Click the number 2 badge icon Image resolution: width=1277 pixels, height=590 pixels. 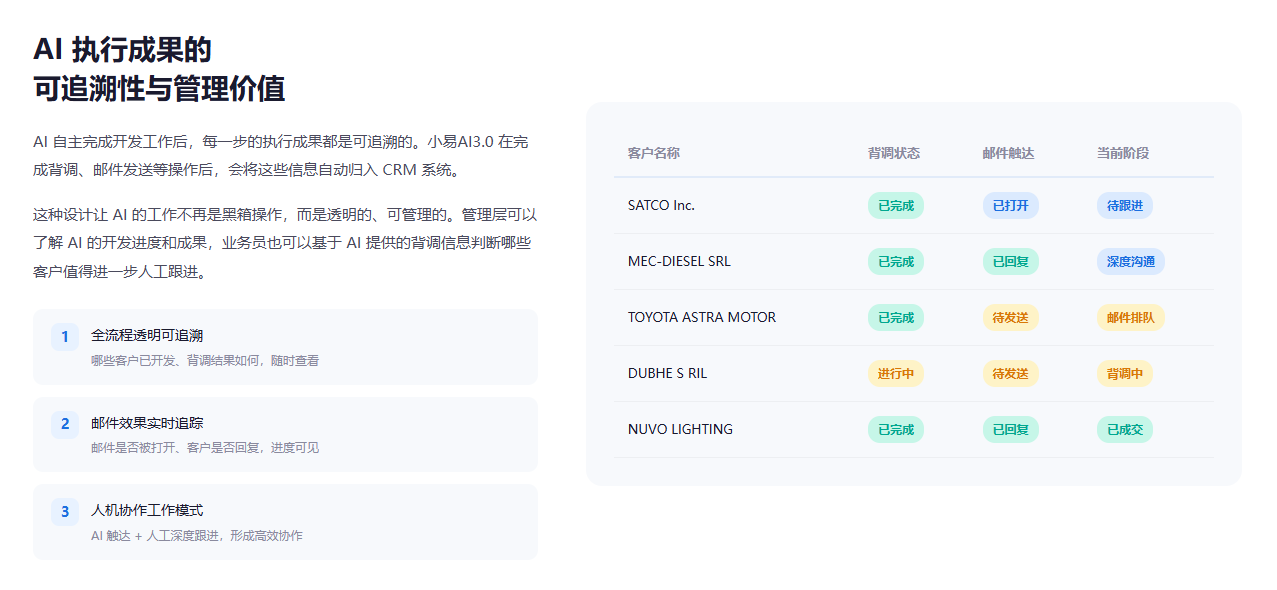tap(65, 424)
